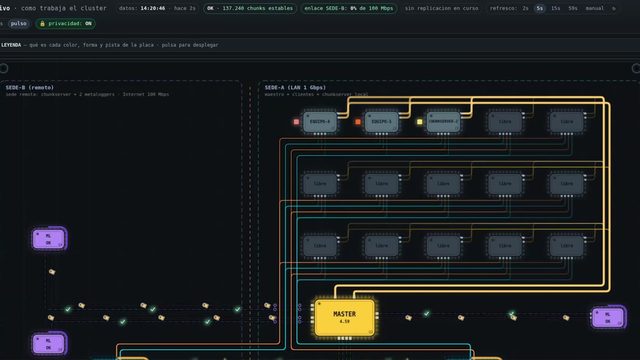Click the orange status square beside EQUIPO-3
The width and height of the screenshot is (640, 360).
pyautogui.click(x=358, y=122)
